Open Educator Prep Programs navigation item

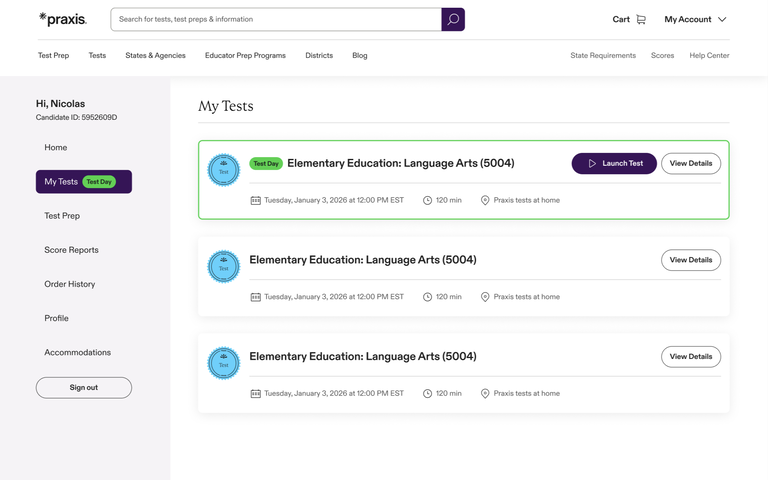click(x=245, y=55)
